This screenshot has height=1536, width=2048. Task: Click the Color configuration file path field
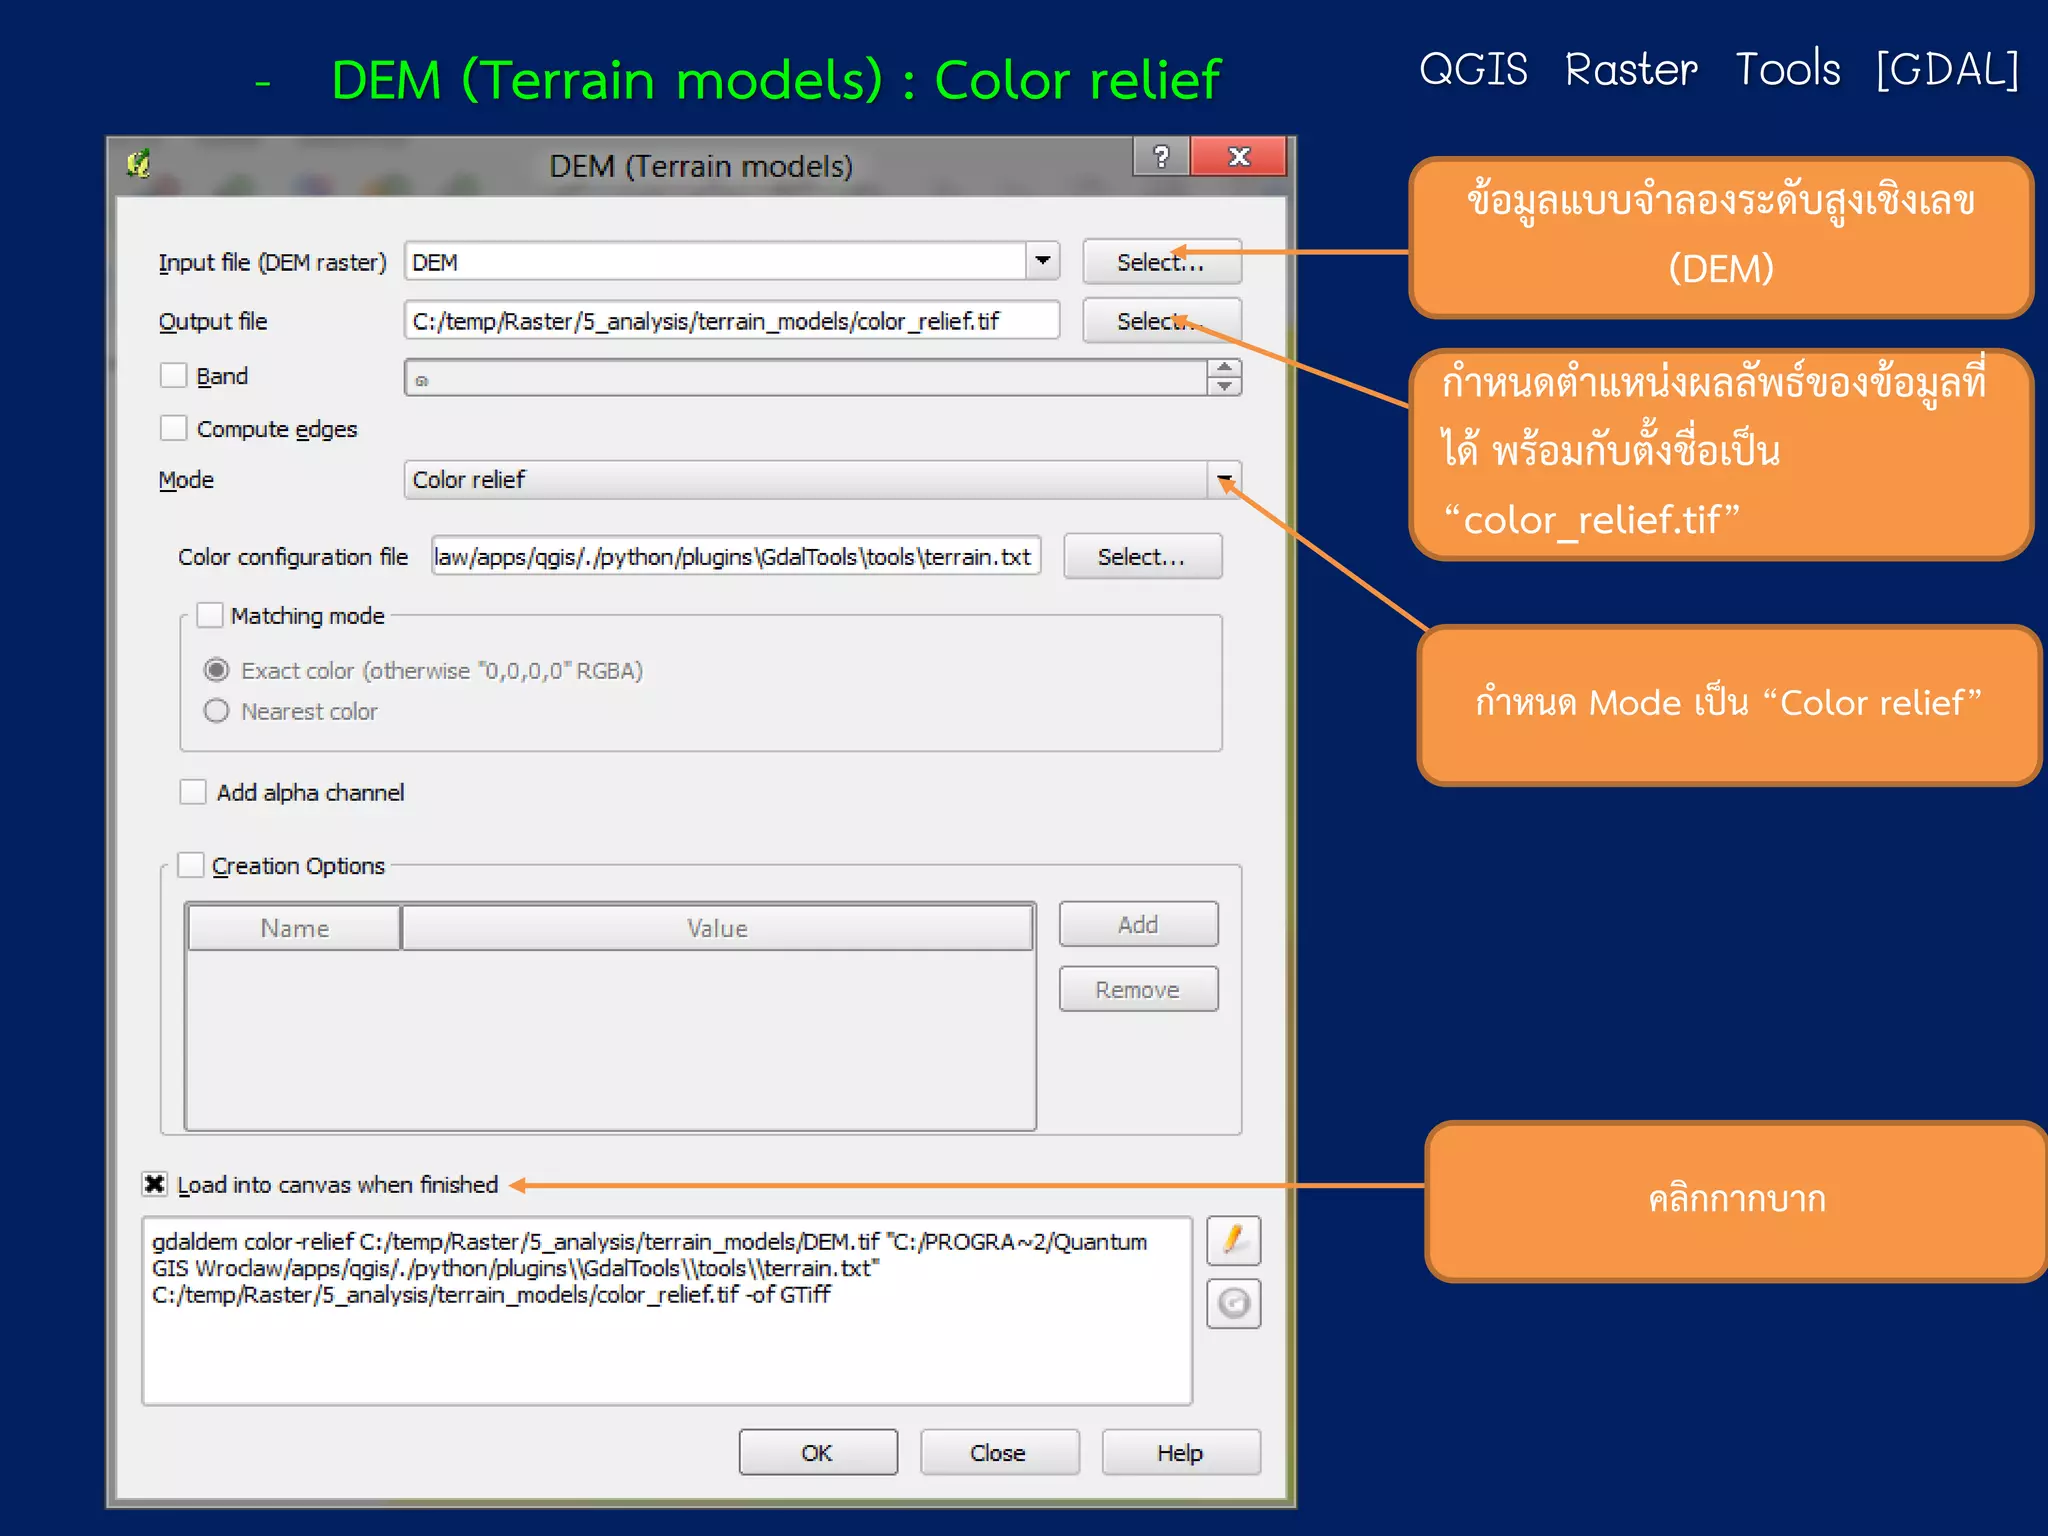(x=736, y=557)
